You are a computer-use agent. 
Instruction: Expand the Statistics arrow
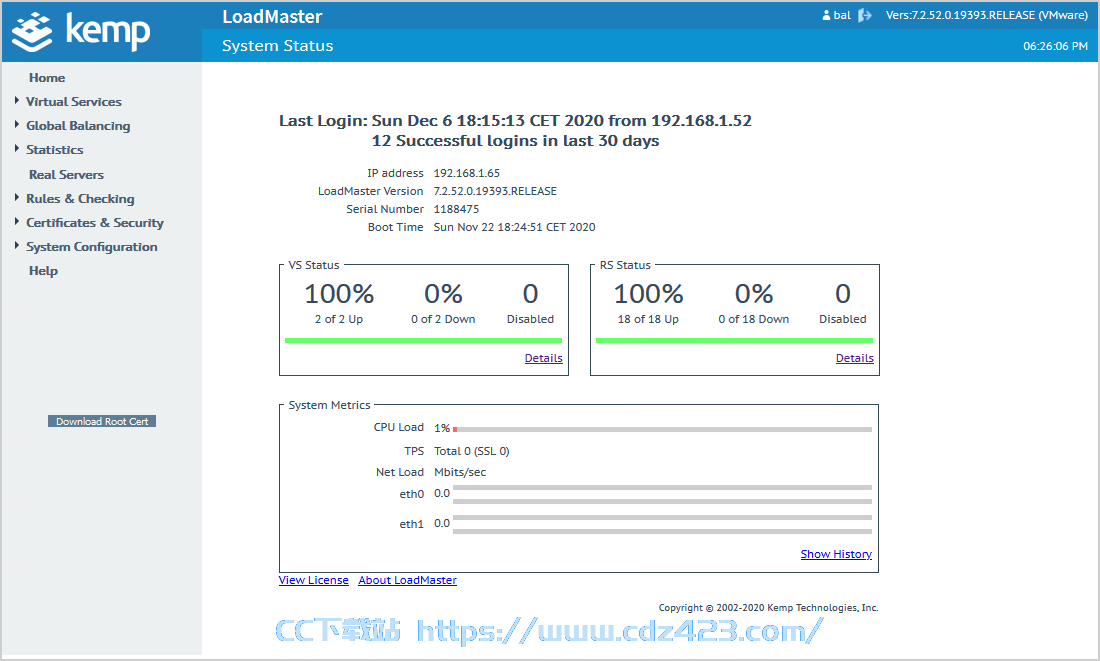click(17, 149)
